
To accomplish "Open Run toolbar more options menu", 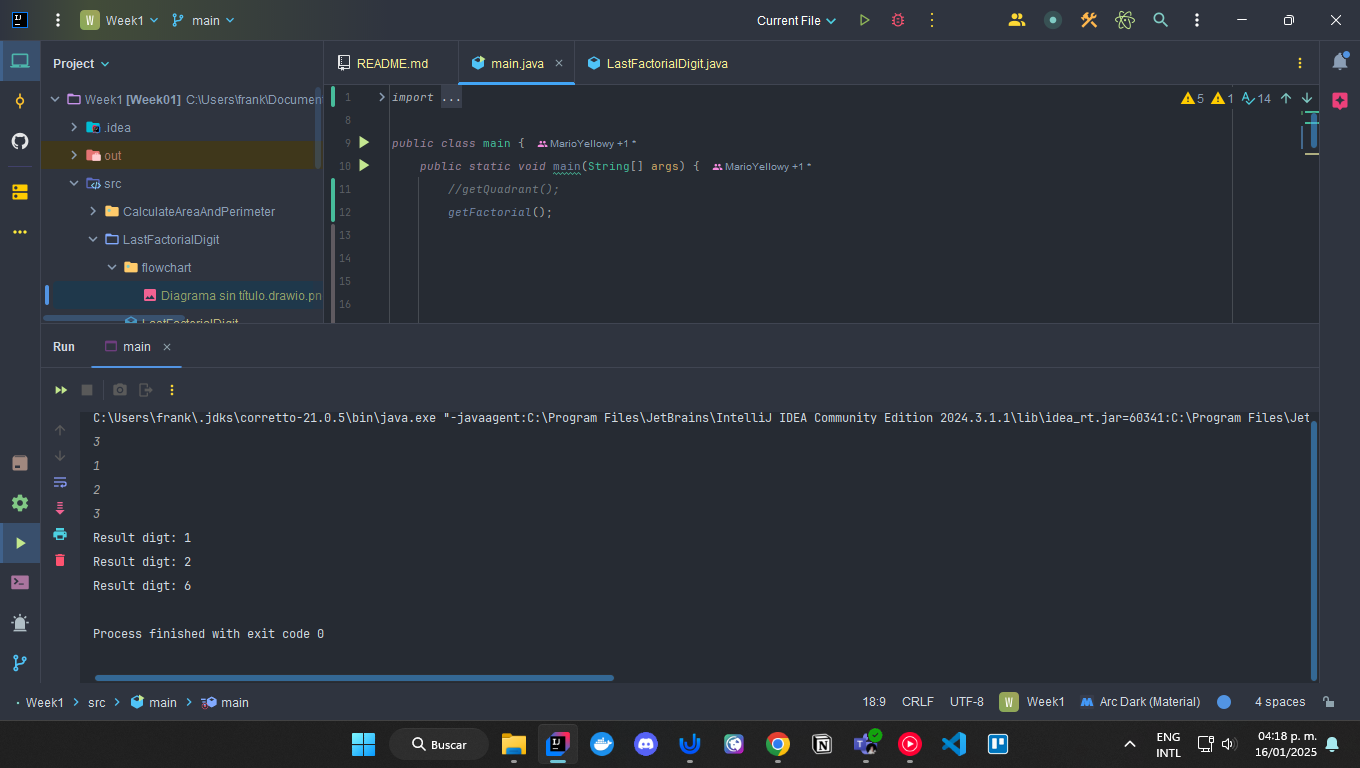I will (x=172, y=390).
